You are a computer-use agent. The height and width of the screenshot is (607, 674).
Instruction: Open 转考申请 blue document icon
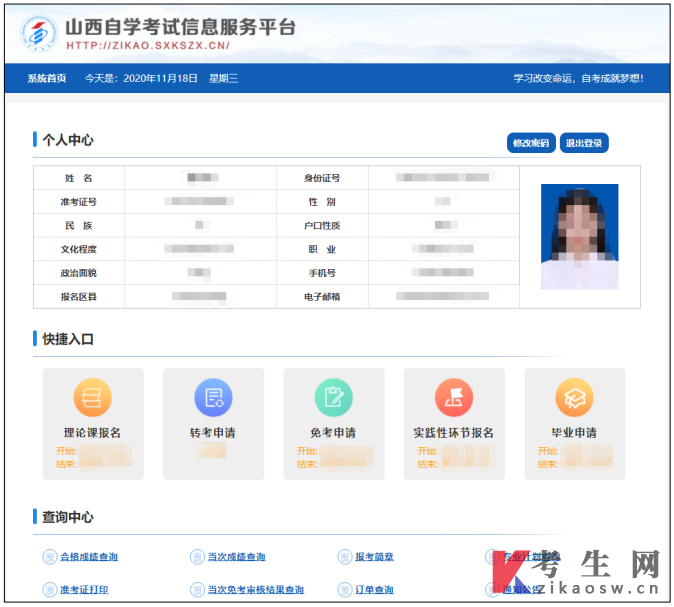click(213, 398)
